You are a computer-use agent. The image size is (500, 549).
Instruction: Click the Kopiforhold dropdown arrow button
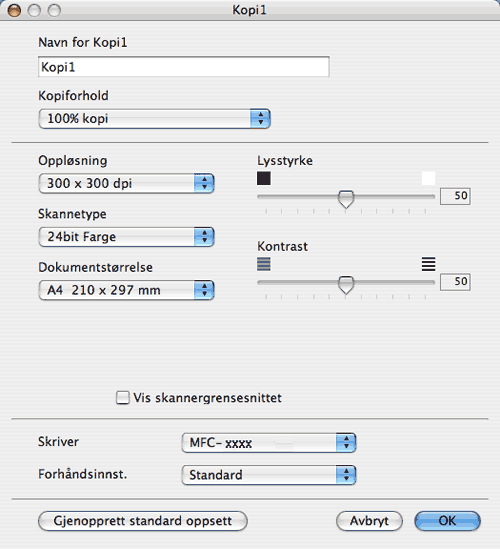(260, 118)
